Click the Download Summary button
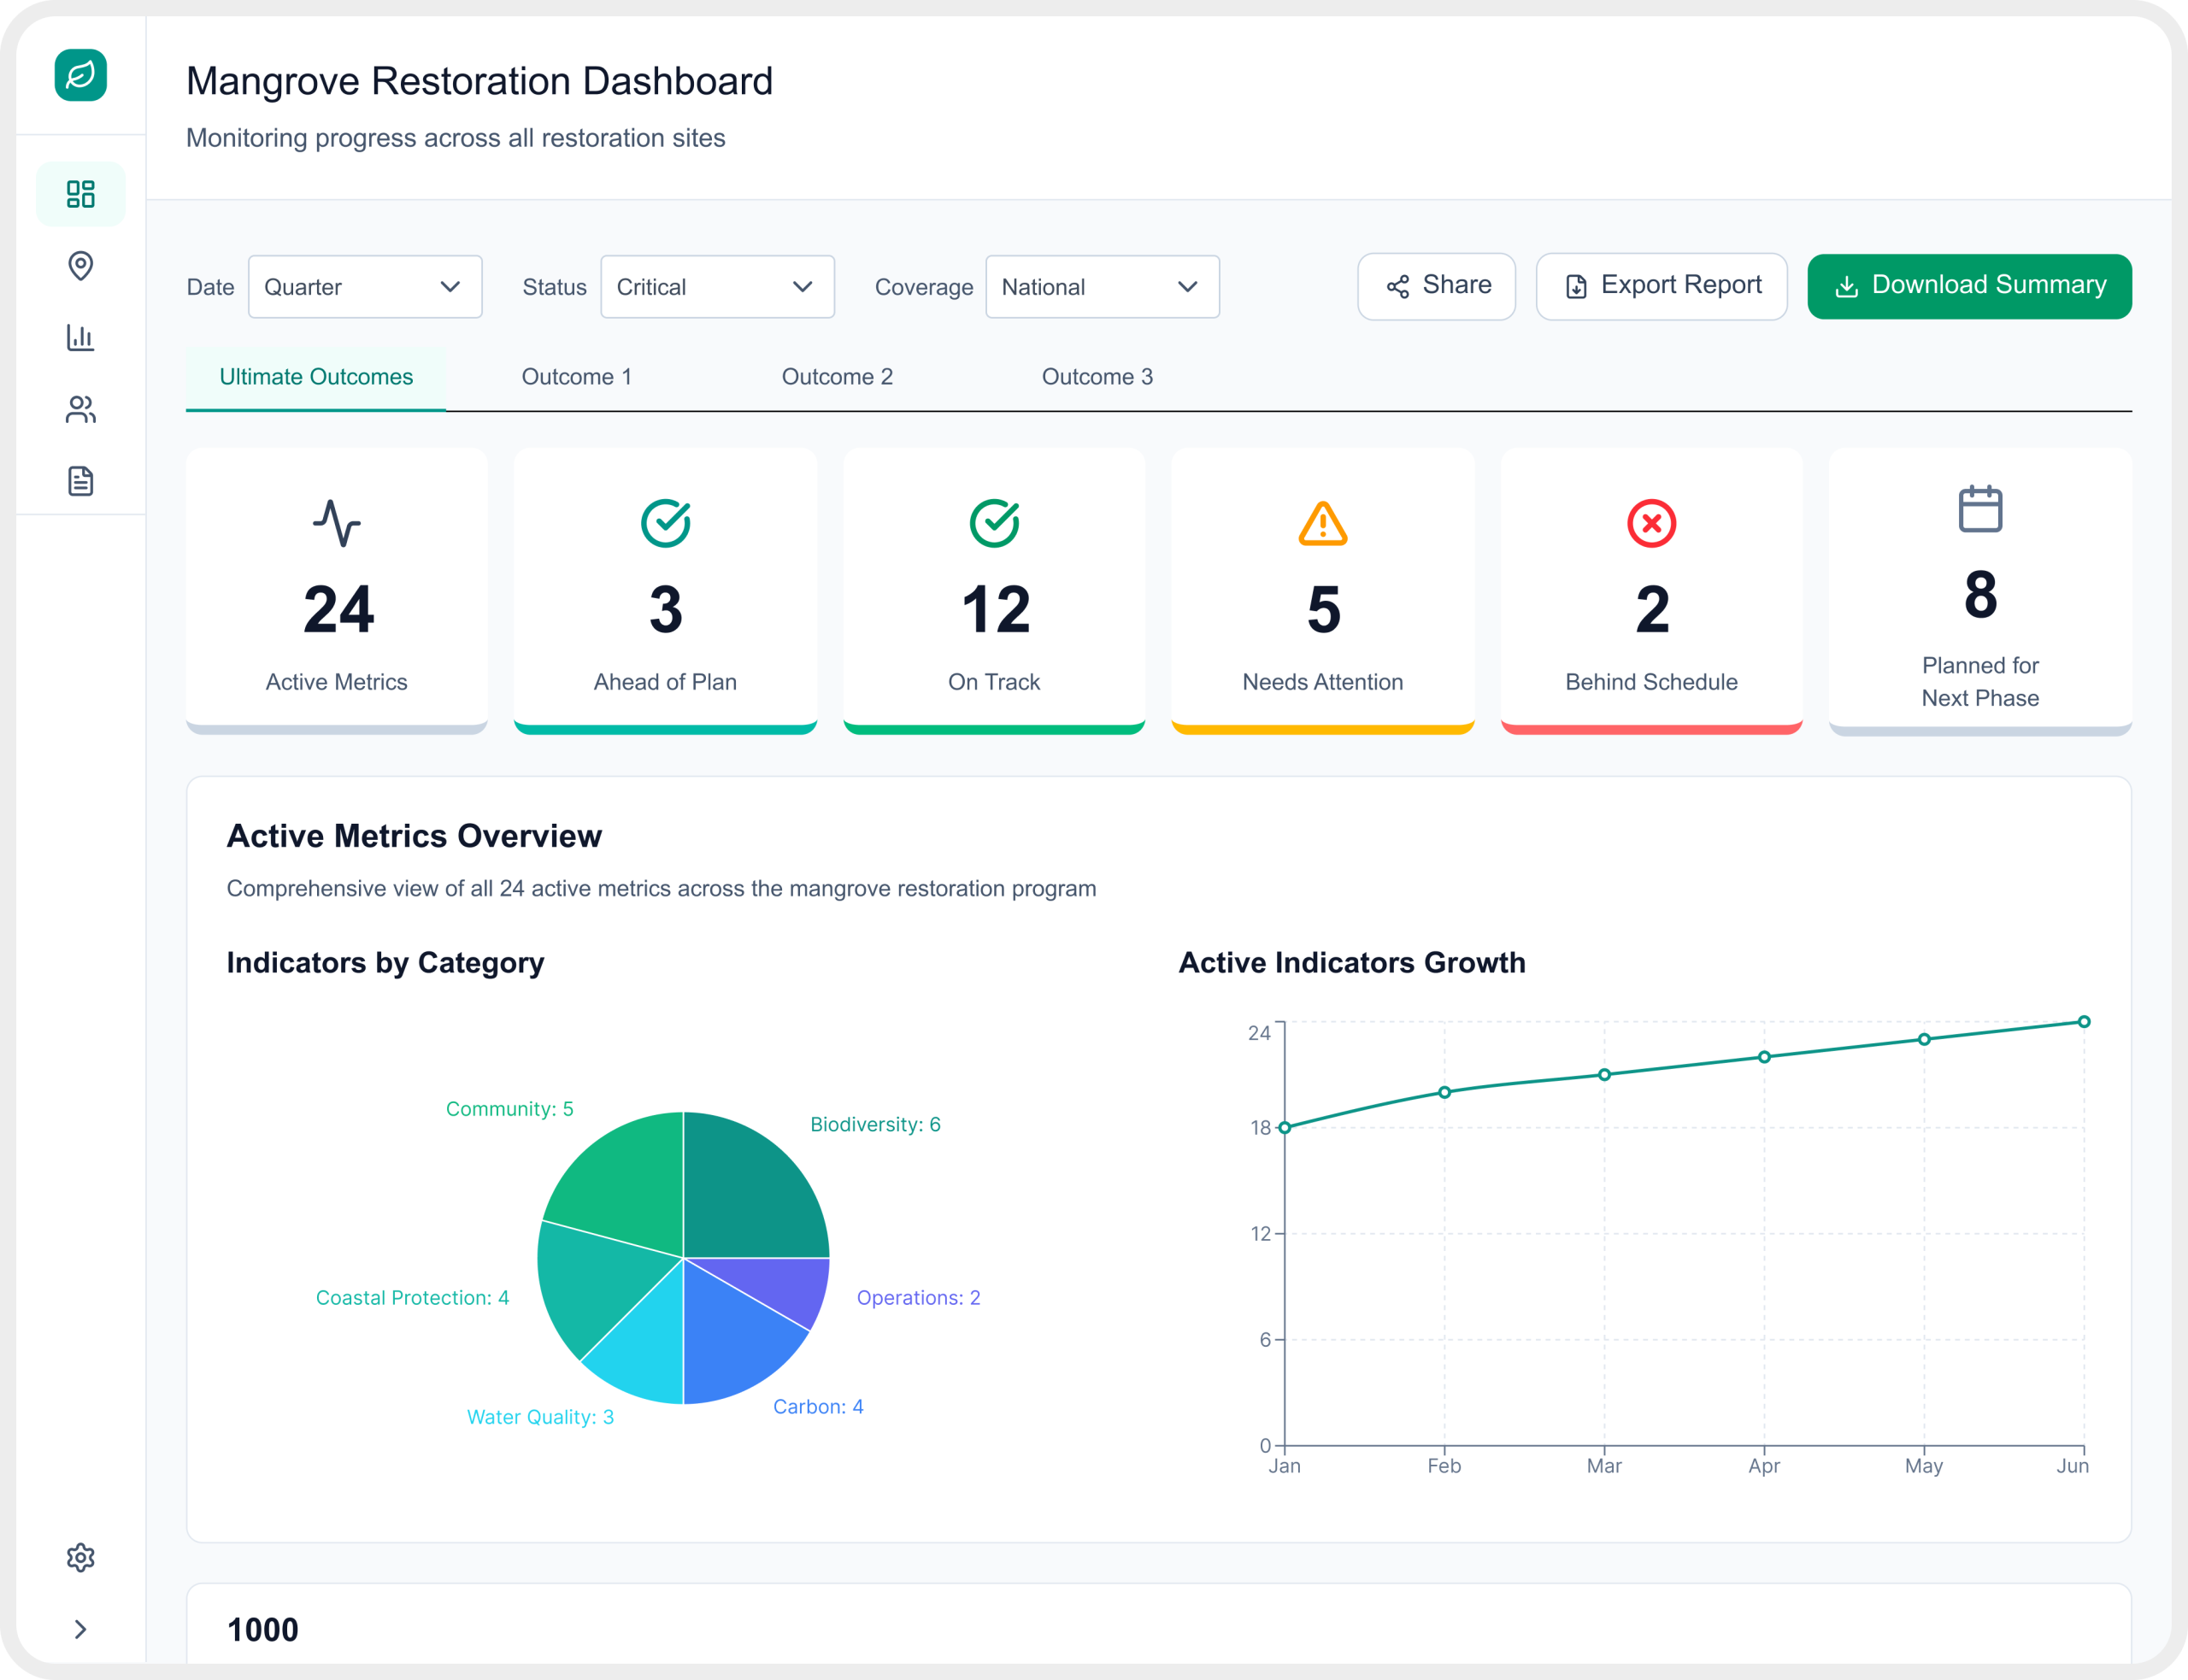This screenshot has height=1680, width=2188. pos(1967,286)
